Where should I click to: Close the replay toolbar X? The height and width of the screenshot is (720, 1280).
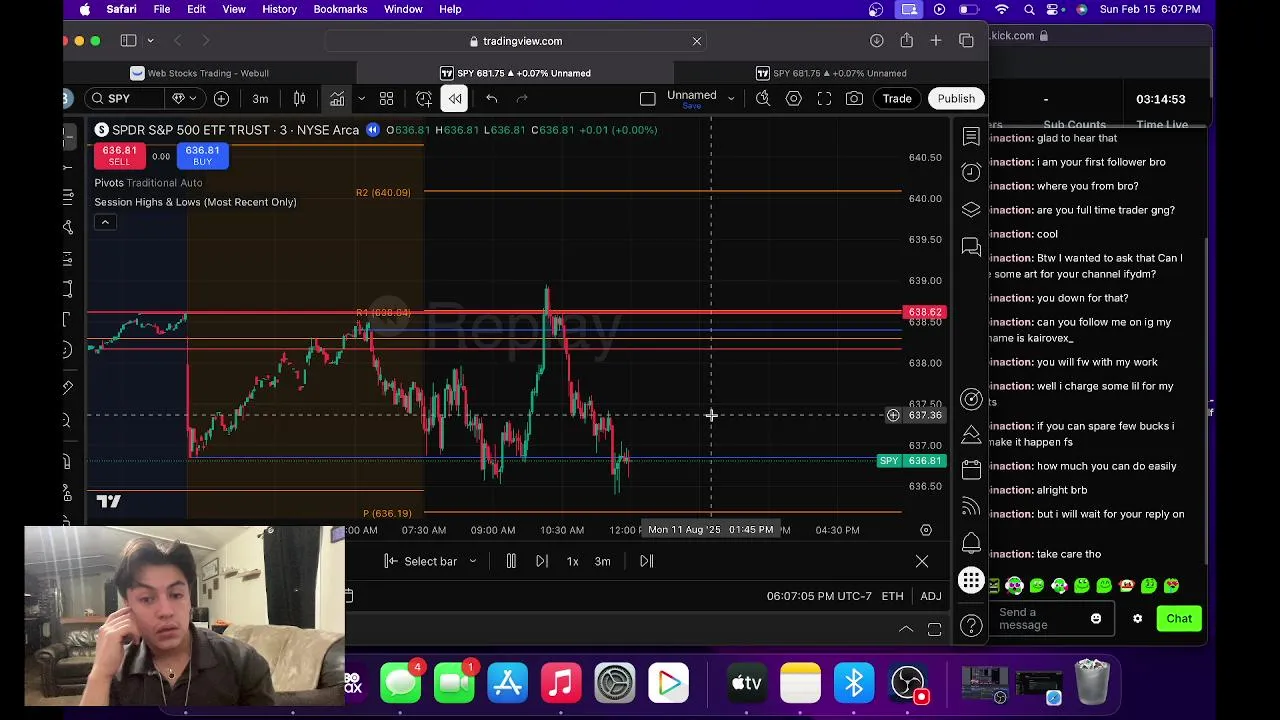(x=922, y=561)
